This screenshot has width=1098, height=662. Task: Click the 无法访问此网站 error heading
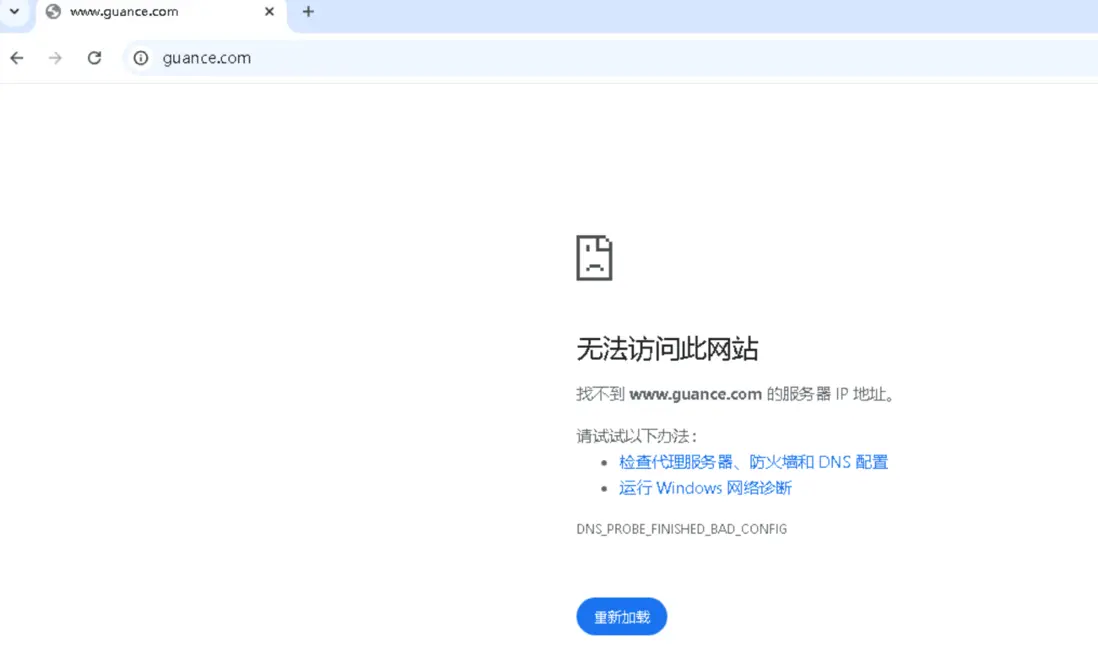pos(667,349)
